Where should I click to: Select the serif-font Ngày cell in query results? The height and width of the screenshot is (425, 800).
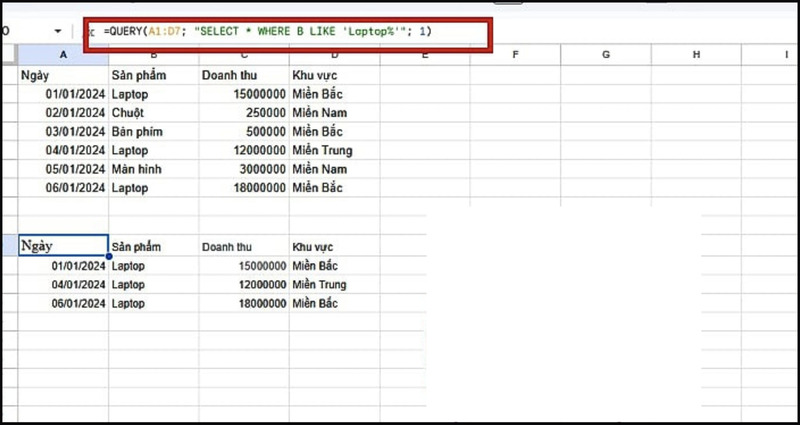click(x=63, y=245)
